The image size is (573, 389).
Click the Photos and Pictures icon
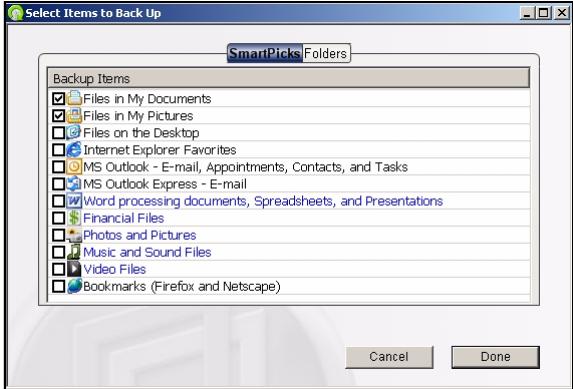coord(74,235)
